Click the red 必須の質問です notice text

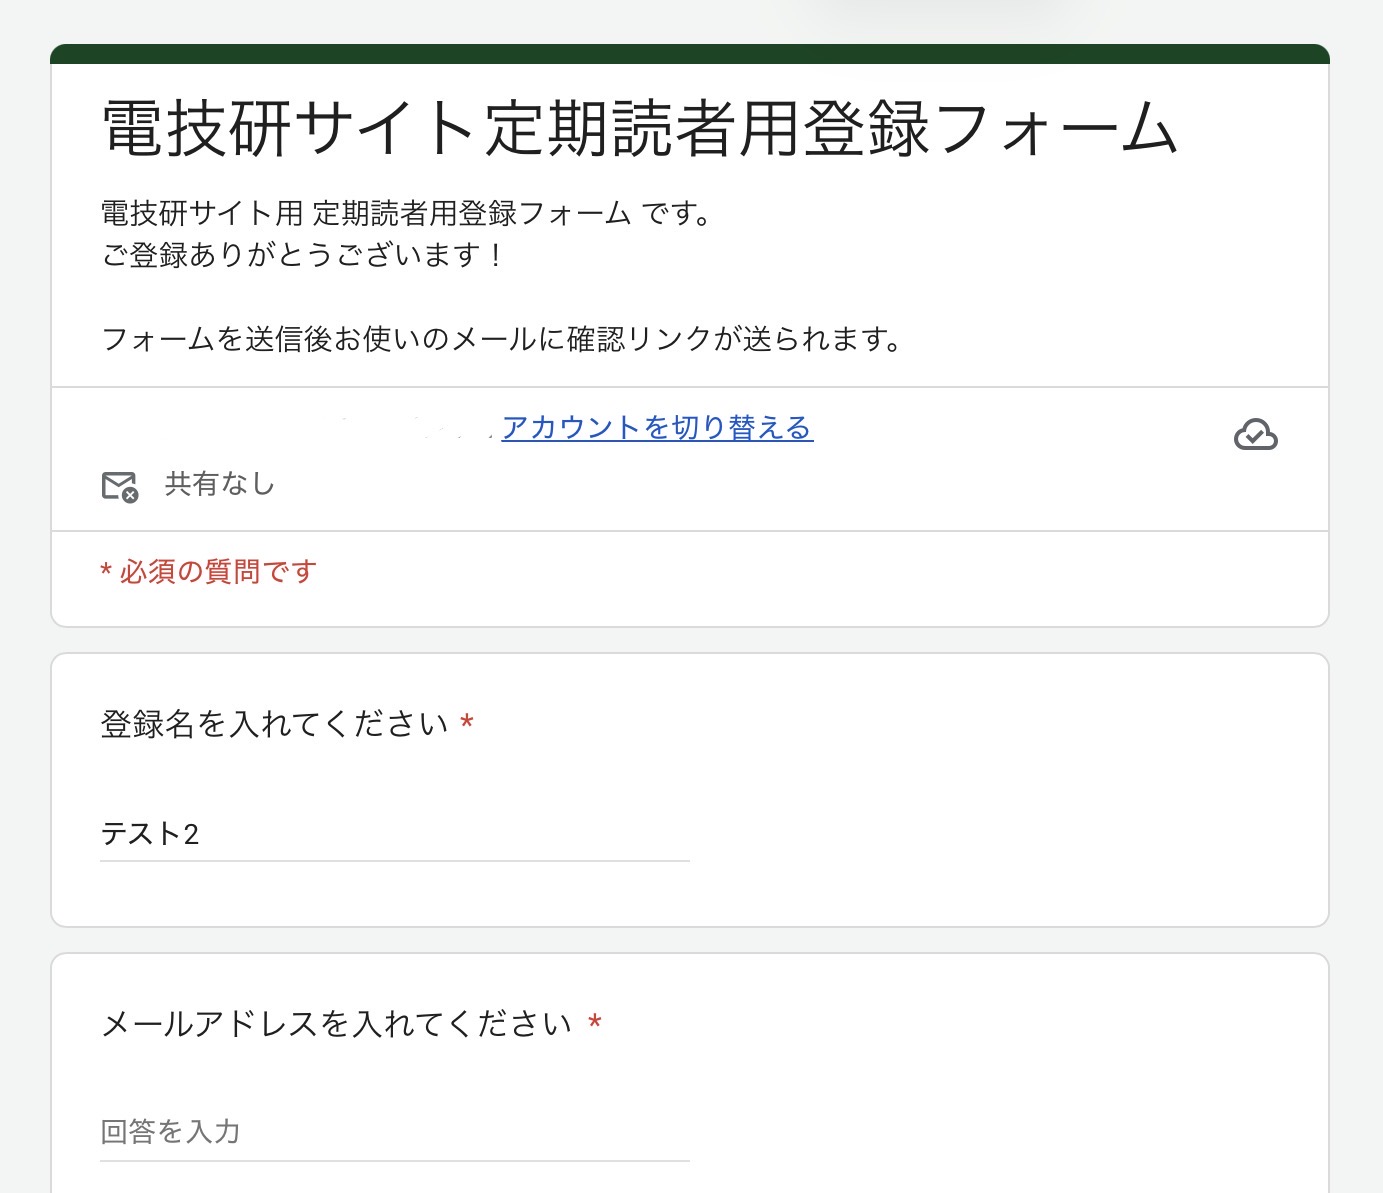click(x=218, y=572)
